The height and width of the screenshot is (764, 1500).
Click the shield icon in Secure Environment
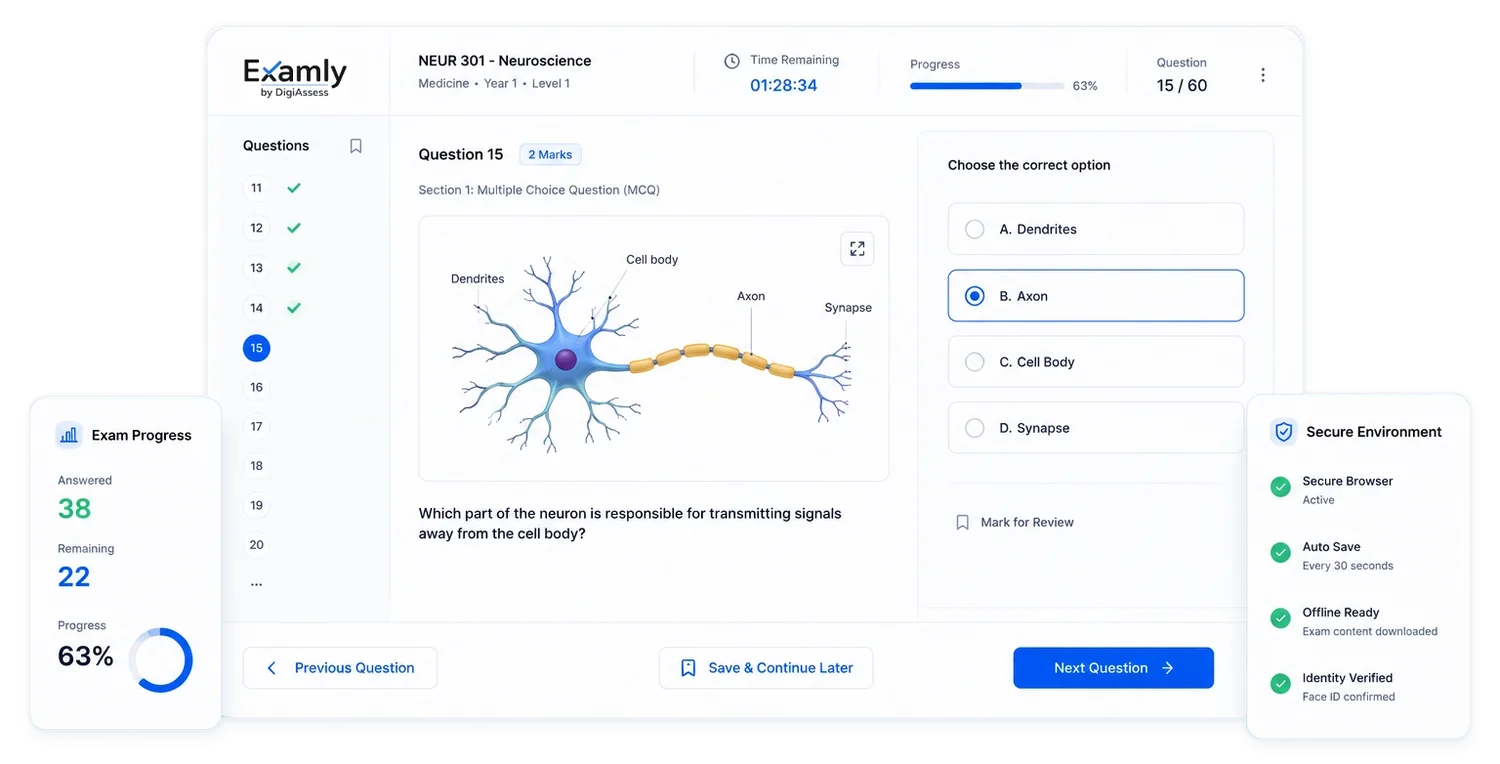coord(1283,432)
